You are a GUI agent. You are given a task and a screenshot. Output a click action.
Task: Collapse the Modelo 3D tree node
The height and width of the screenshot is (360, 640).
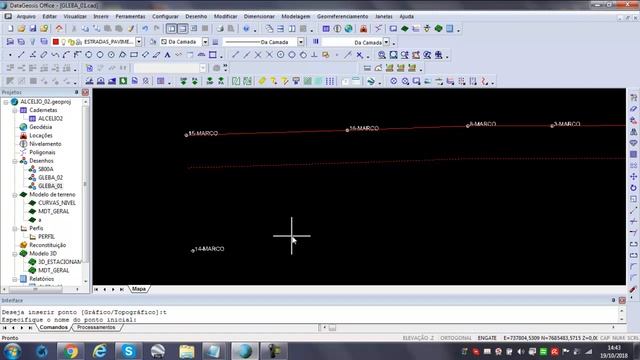tap(15, 253)
